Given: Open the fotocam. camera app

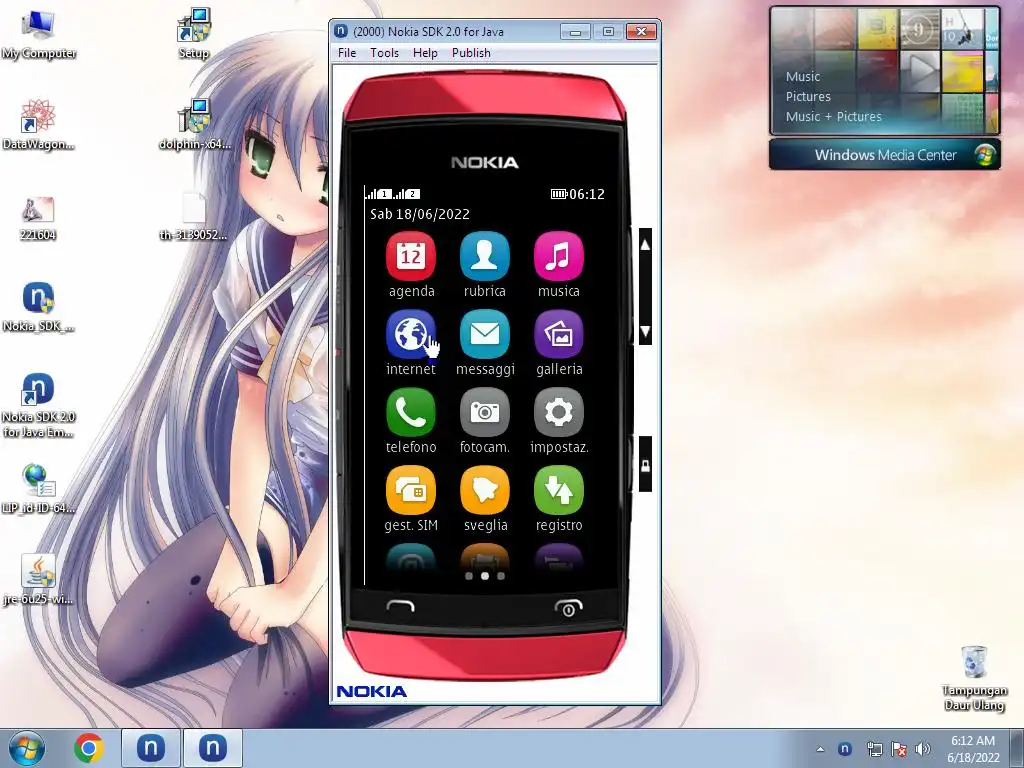Looking at the screenshot, I should [485, 411].
